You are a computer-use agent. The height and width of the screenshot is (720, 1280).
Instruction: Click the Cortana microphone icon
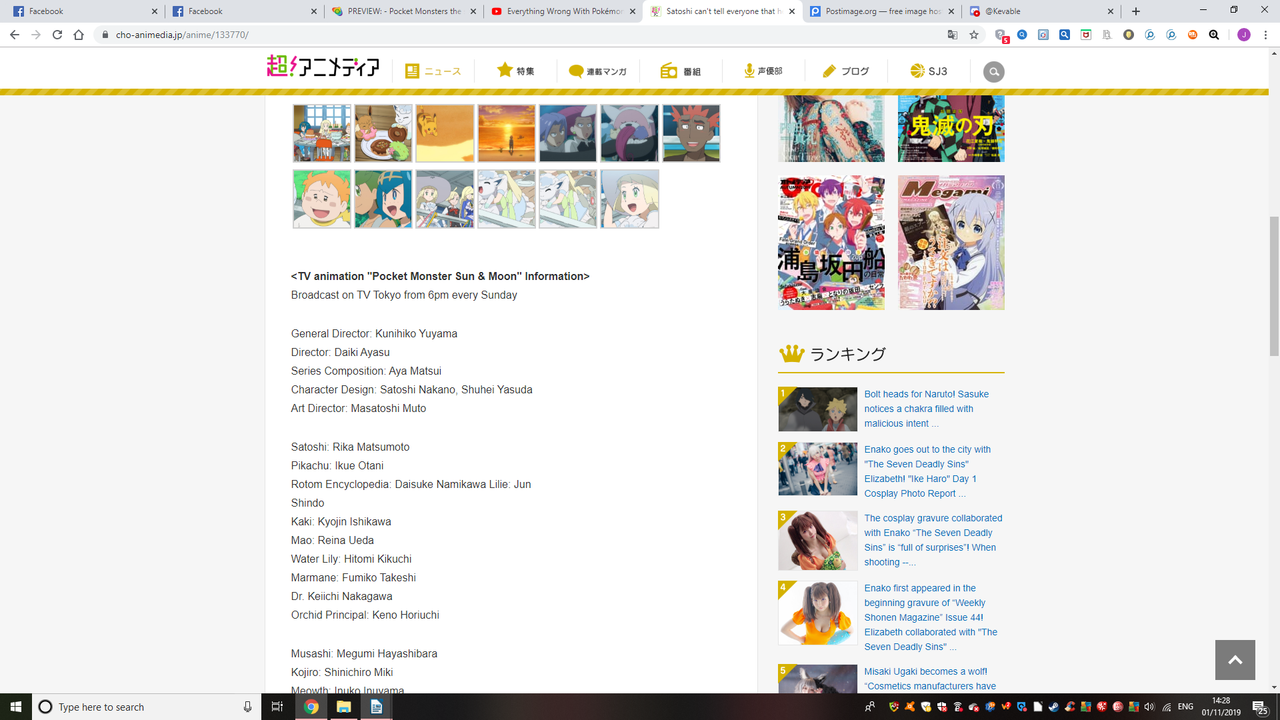point(247,707)
